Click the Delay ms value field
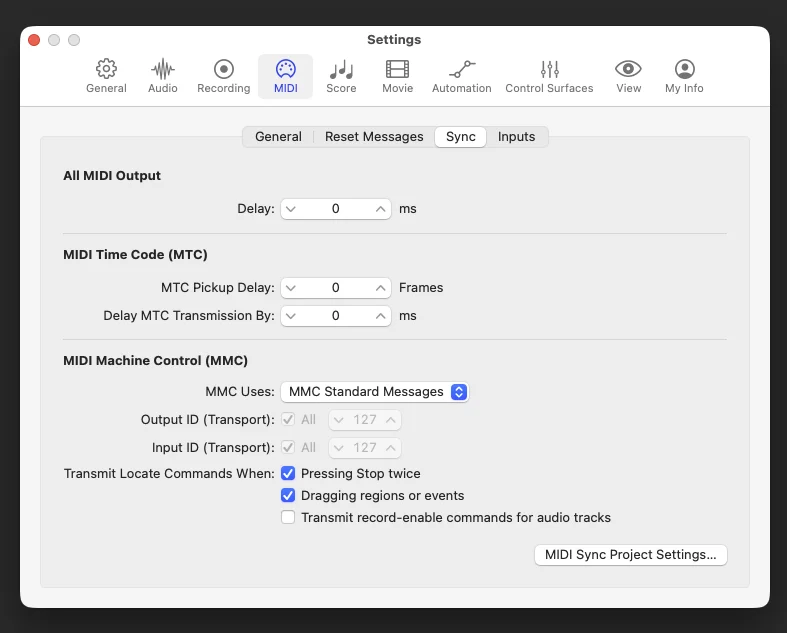The height and width of the screenshot is (633, 787). click(335, 209)
